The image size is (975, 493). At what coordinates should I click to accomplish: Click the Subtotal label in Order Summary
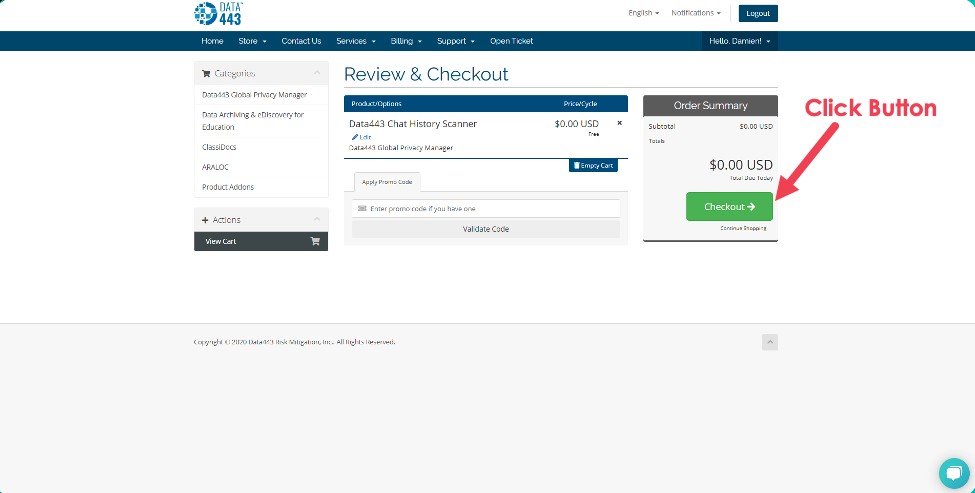[662, 126]
